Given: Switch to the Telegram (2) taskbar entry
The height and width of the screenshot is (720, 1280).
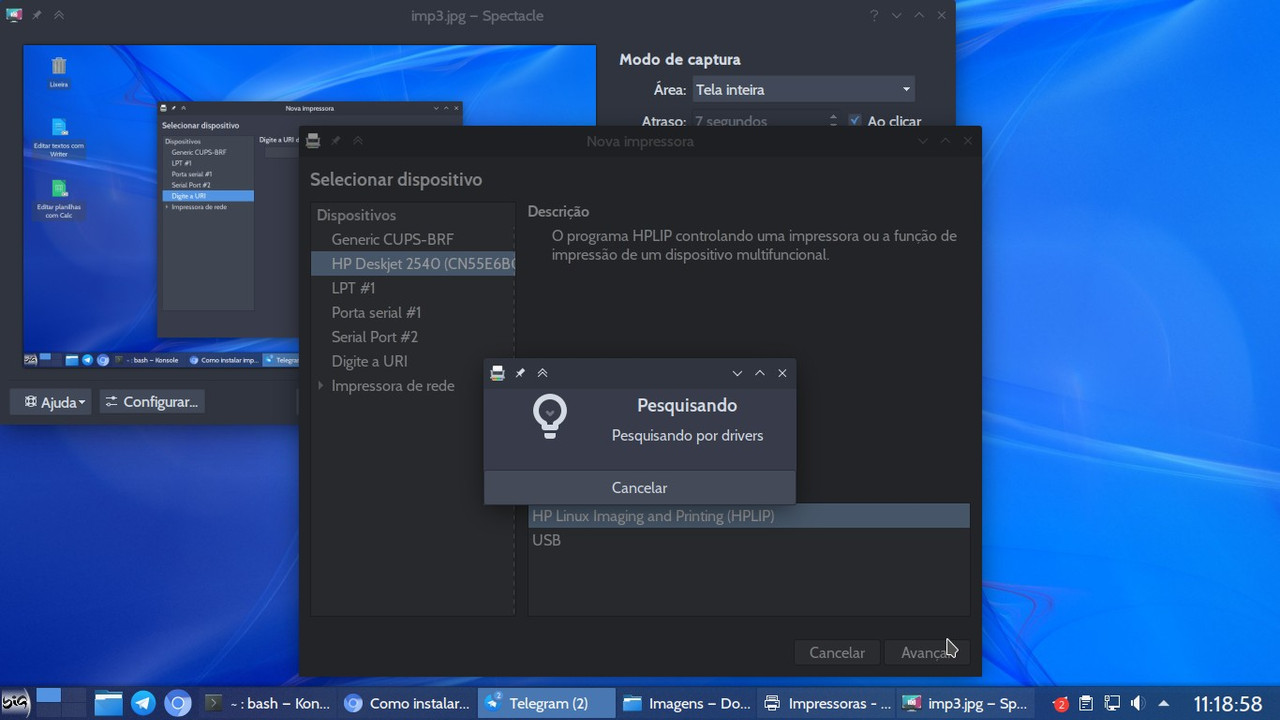Looking at the screenshot, I should click(x=547, y=703).
